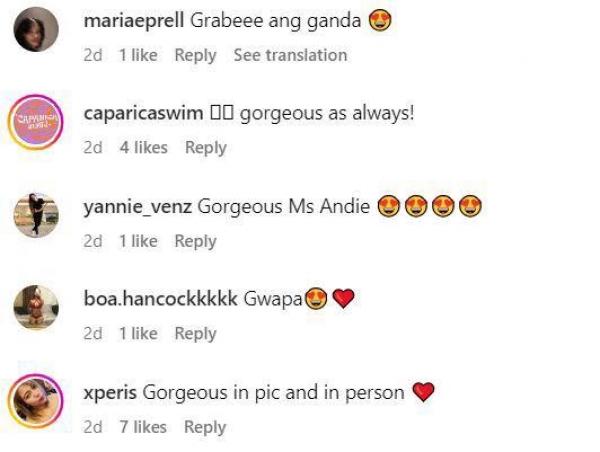The image size is (600, 452).
Task: Open mariaeprell's profile picture
Action: (x=36, y=29)
